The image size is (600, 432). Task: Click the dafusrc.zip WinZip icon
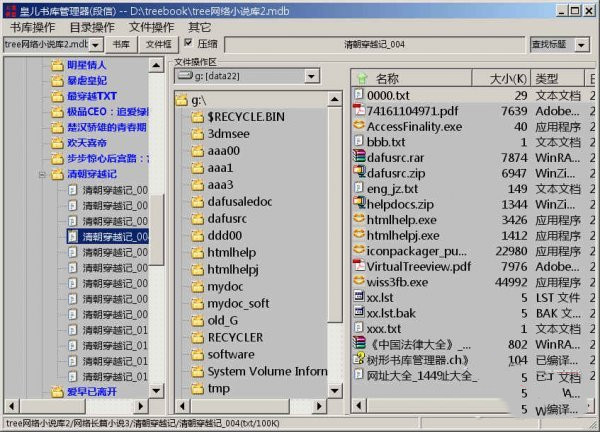(x=359, y=172)
